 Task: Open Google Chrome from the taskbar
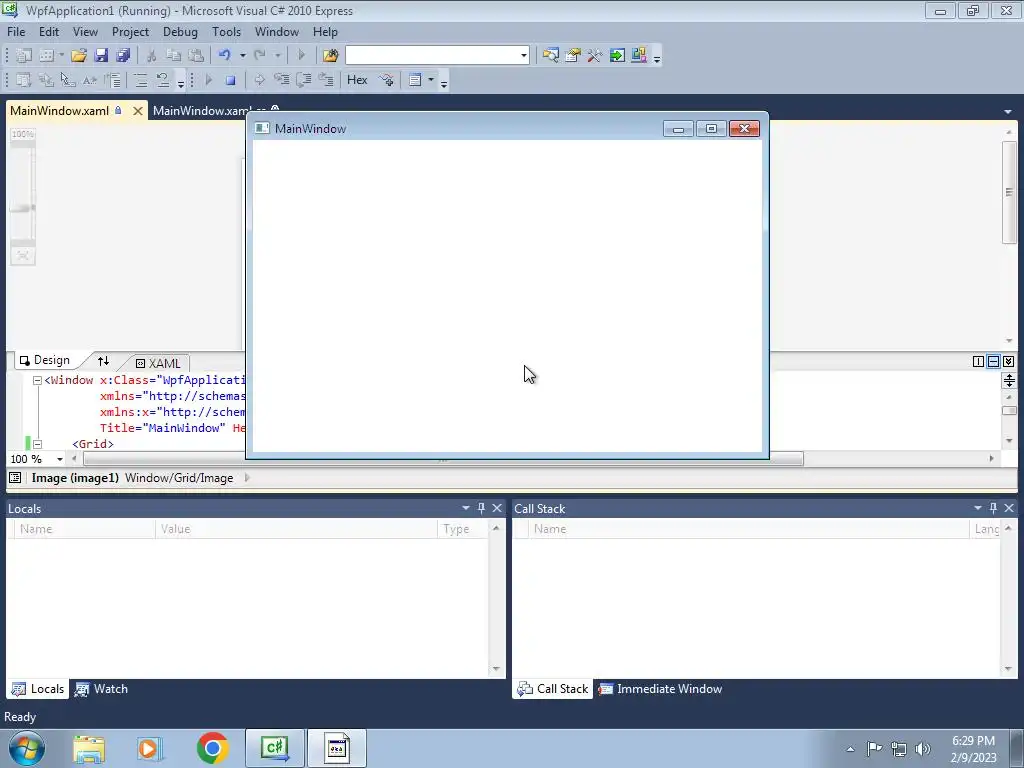coord(212,748)
